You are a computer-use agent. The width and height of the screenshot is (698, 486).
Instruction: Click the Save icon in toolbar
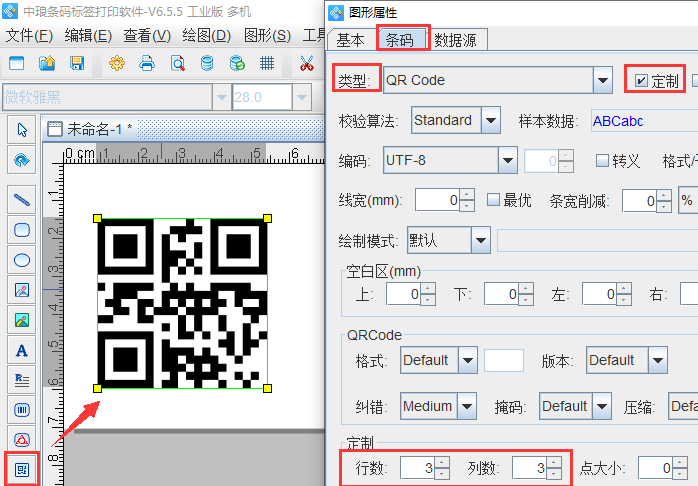click(77, 63)
